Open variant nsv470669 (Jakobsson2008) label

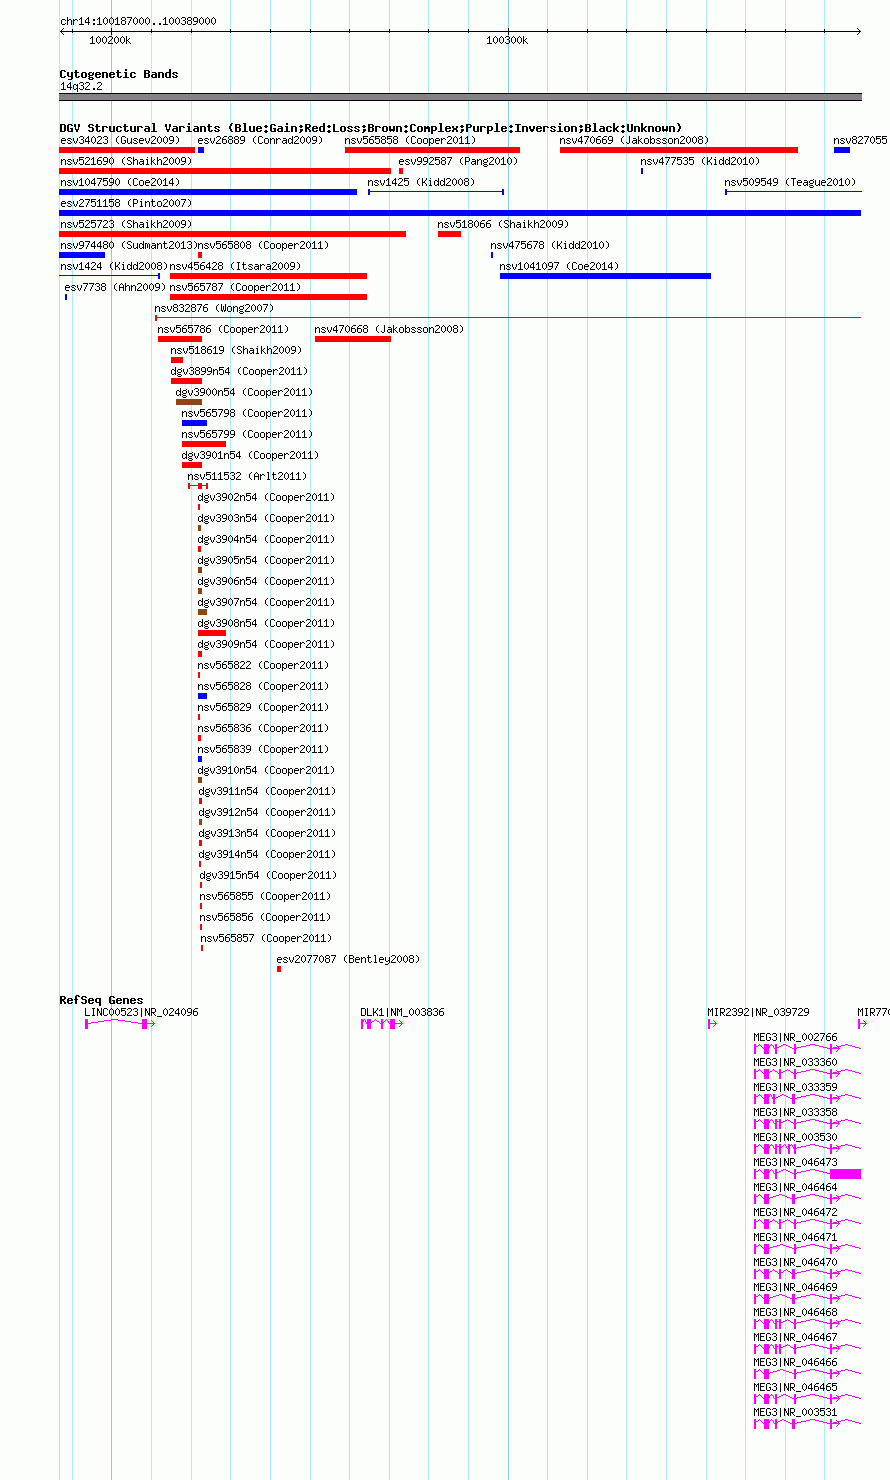(634, 140)
